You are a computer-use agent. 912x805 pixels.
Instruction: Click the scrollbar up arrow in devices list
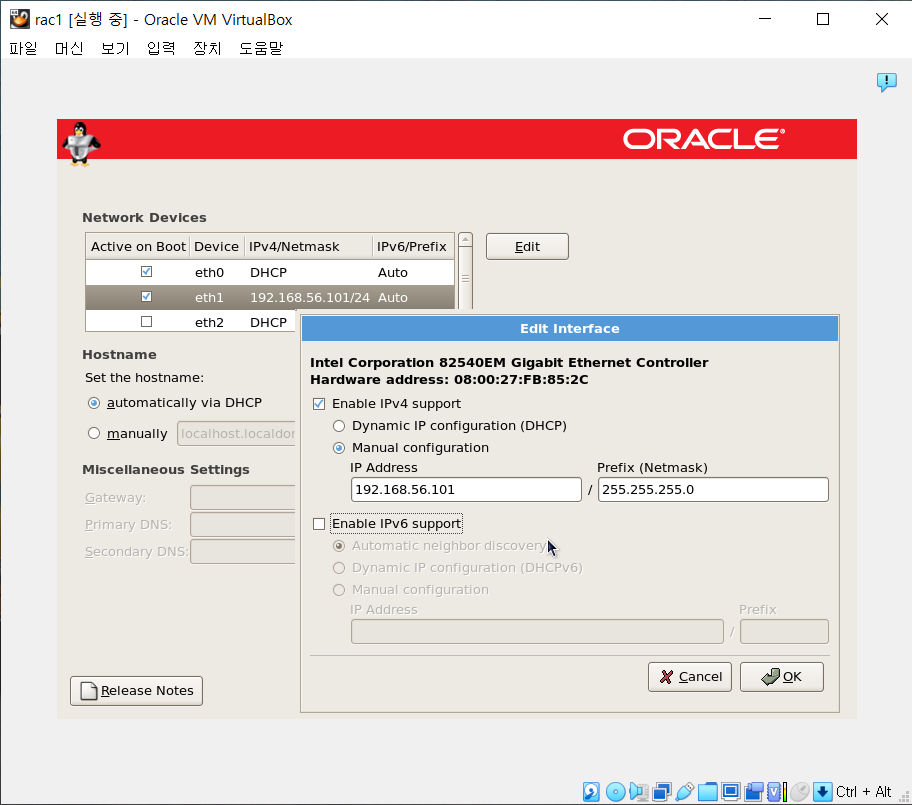[x=465, y=239]
